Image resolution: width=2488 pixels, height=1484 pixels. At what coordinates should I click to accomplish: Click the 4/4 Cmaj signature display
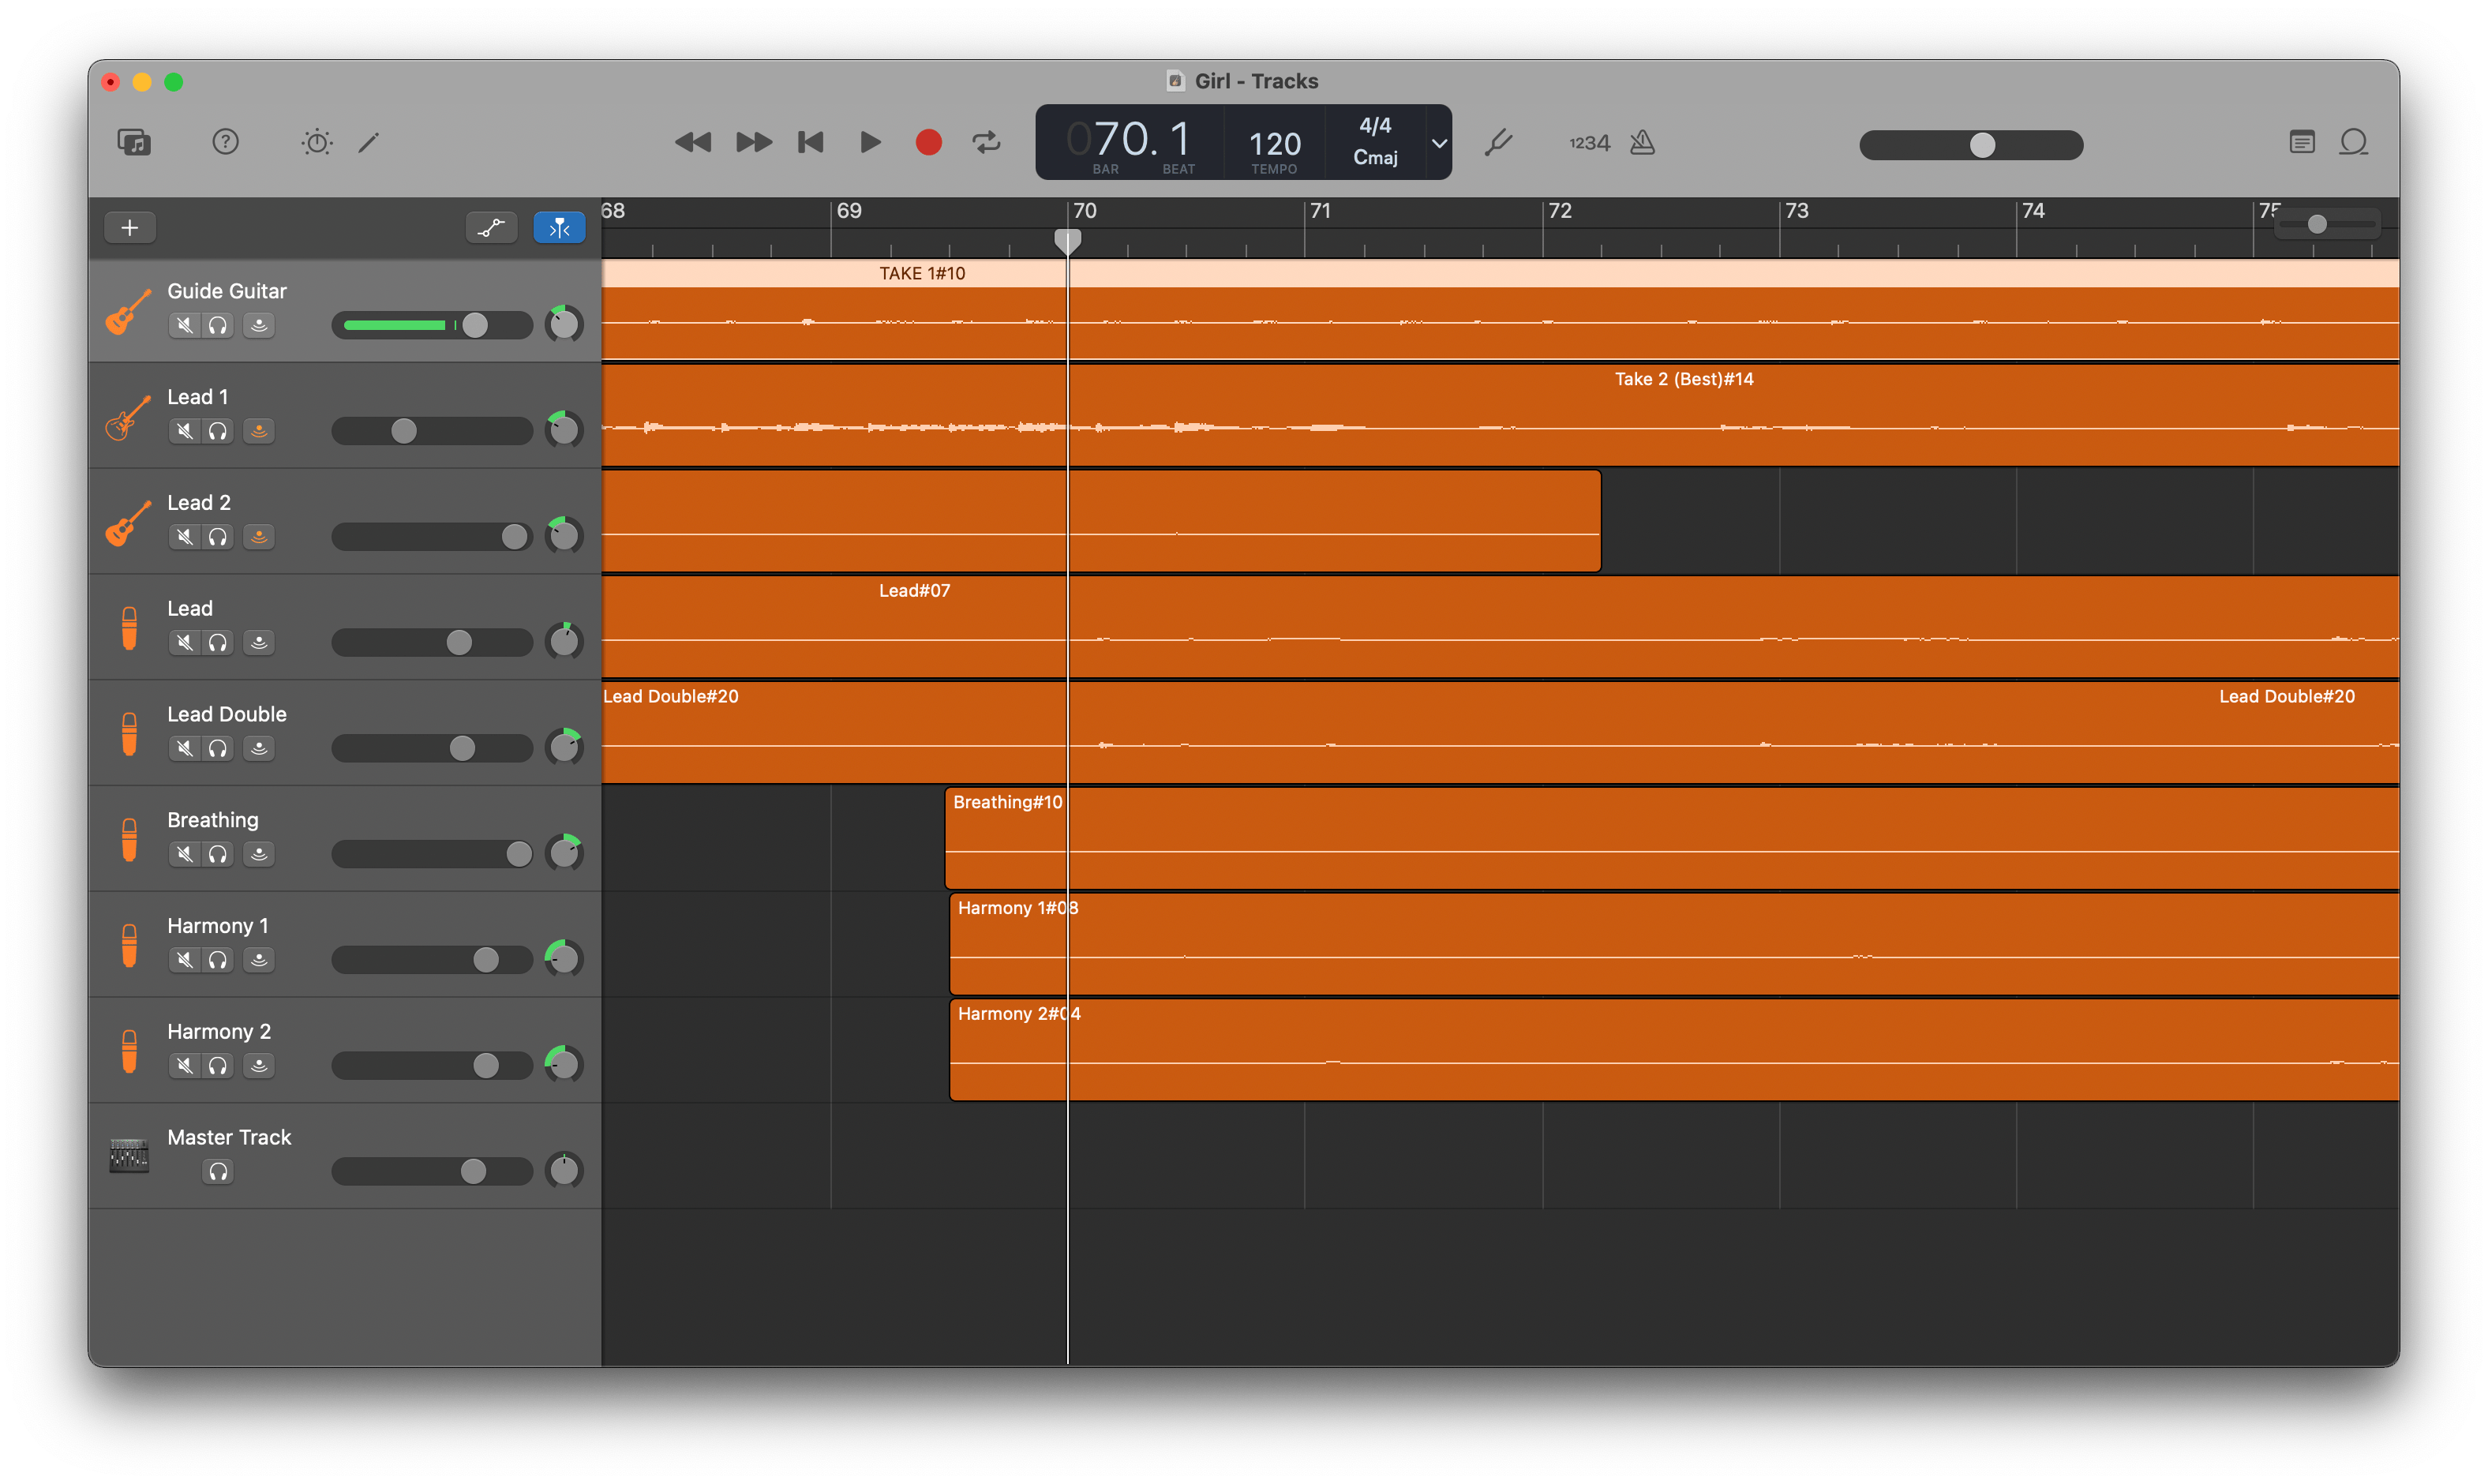point(1375,141)
